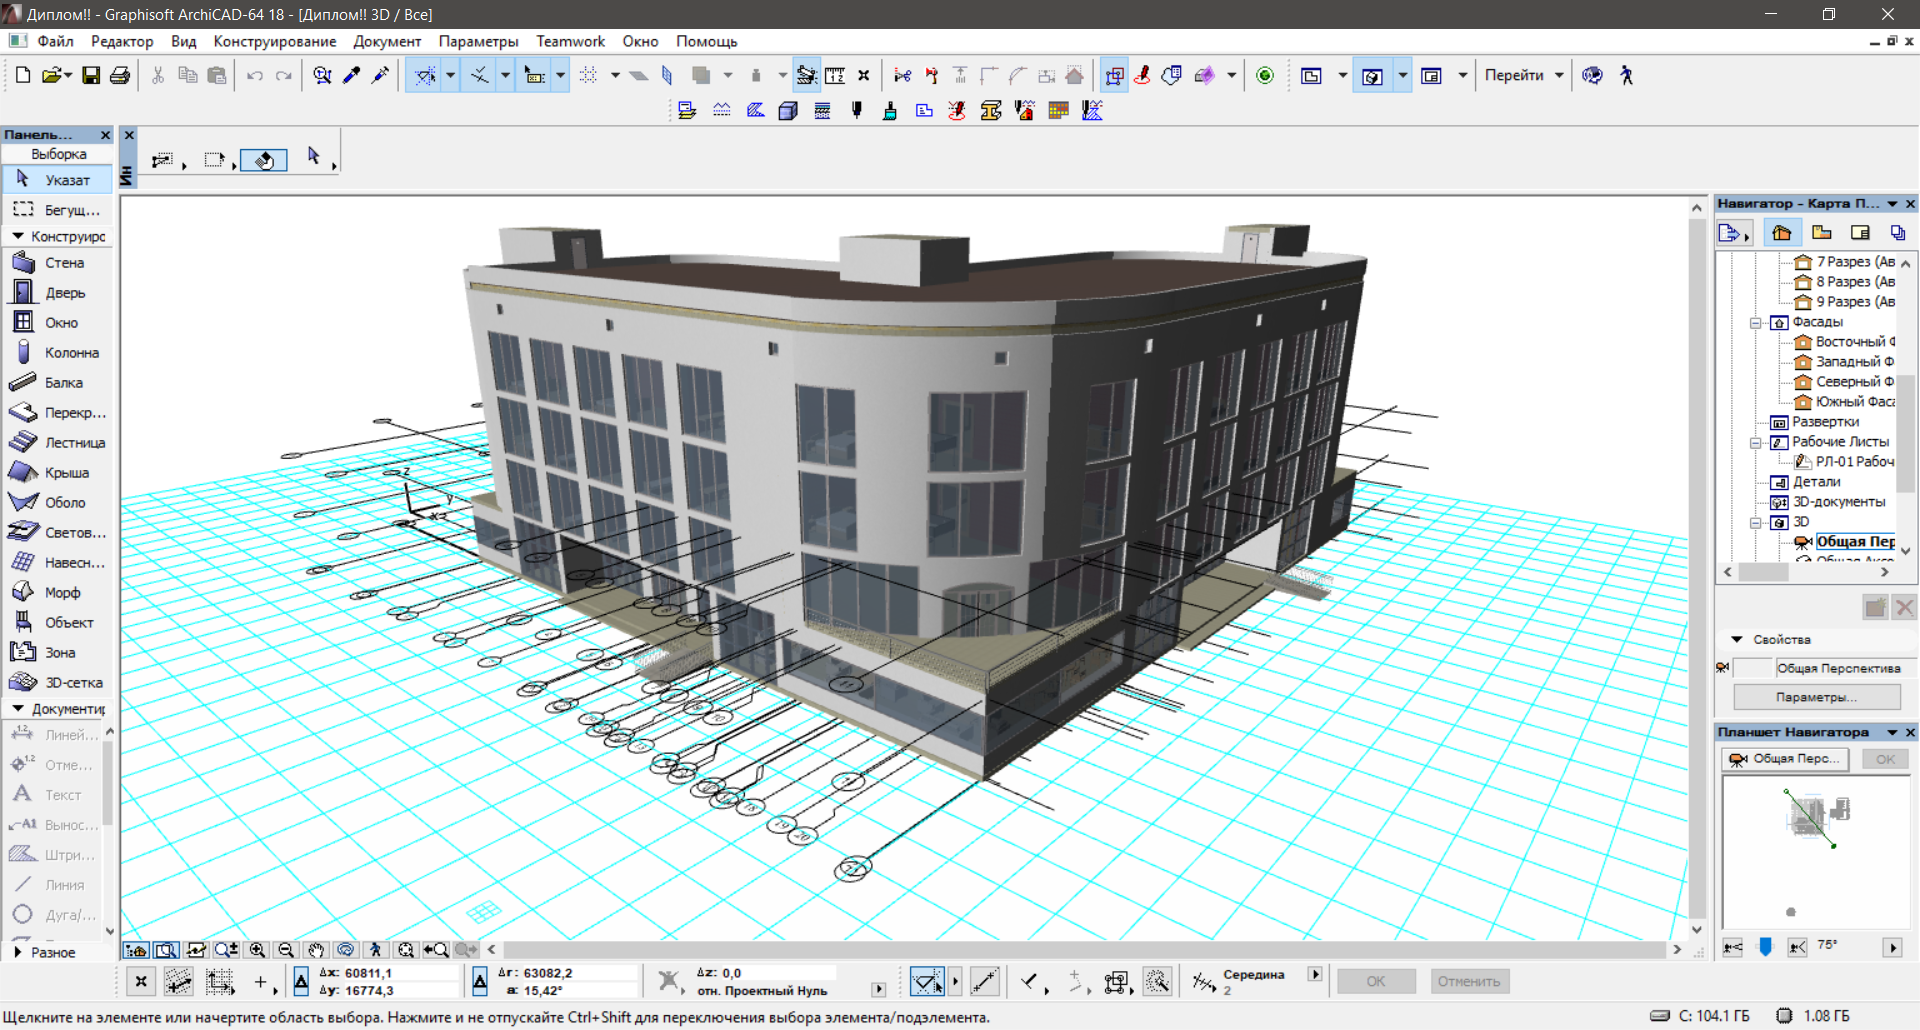
Task: Open the dropdown arrow beside the 3D window button
Action: [1402, 75]
